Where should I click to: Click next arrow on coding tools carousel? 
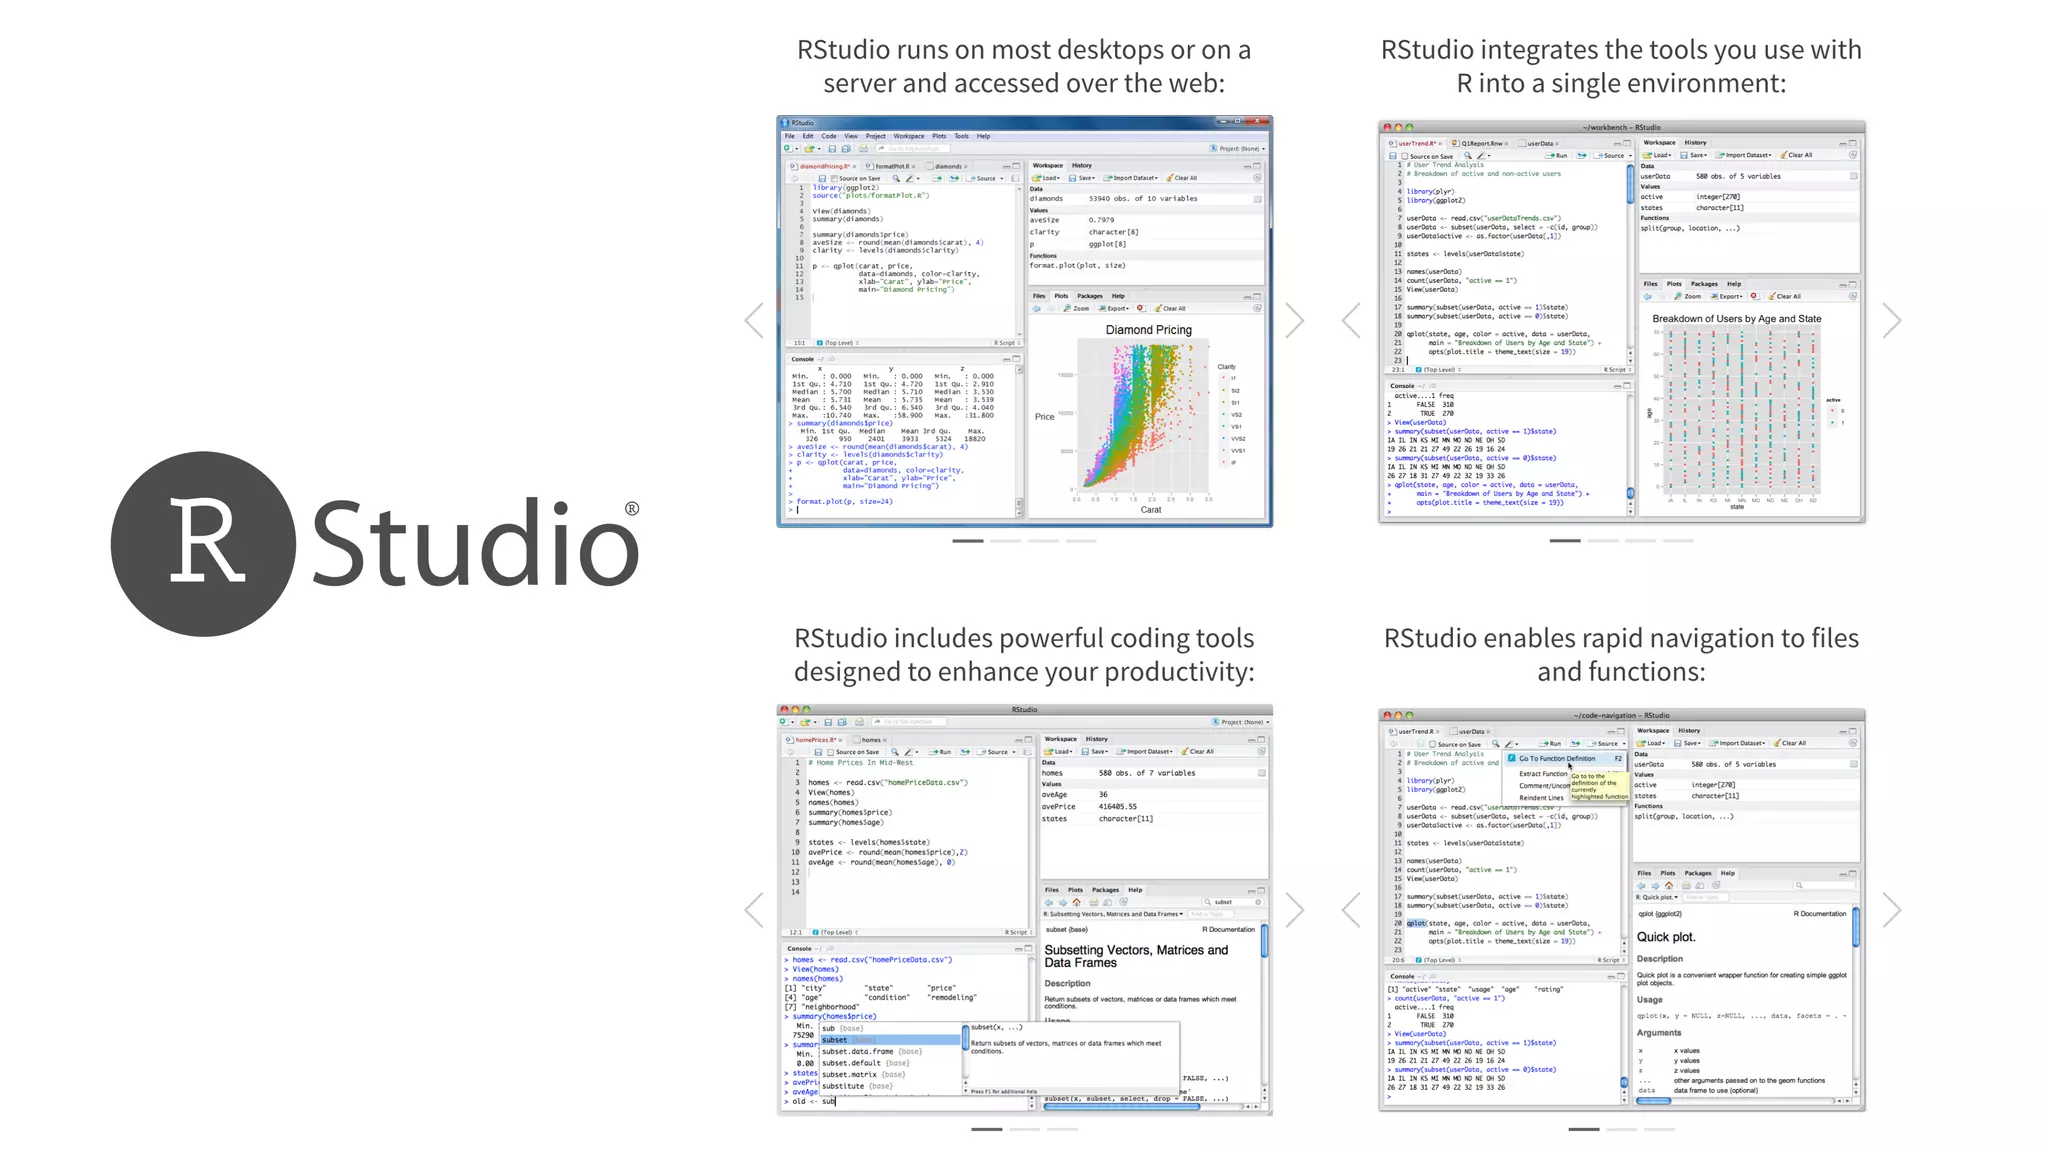[1295, 910]
